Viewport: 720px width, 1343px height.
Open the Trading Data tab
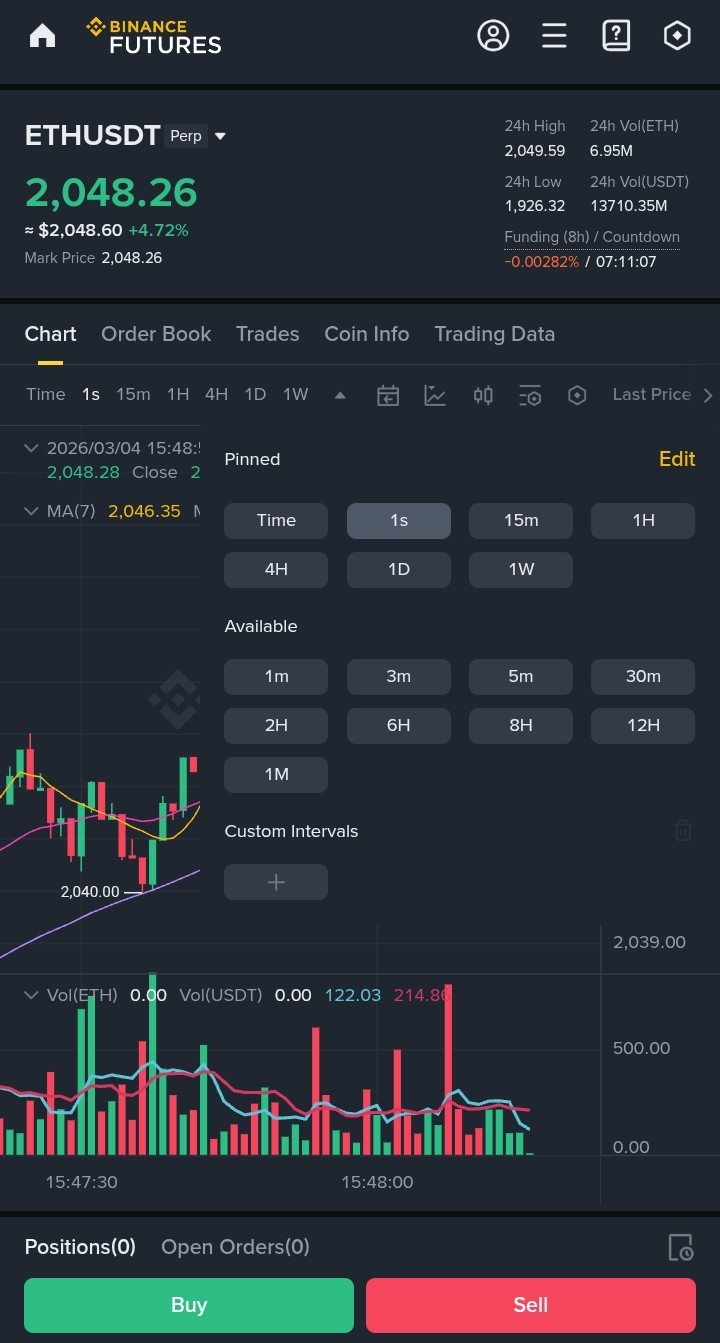(494, 334)
